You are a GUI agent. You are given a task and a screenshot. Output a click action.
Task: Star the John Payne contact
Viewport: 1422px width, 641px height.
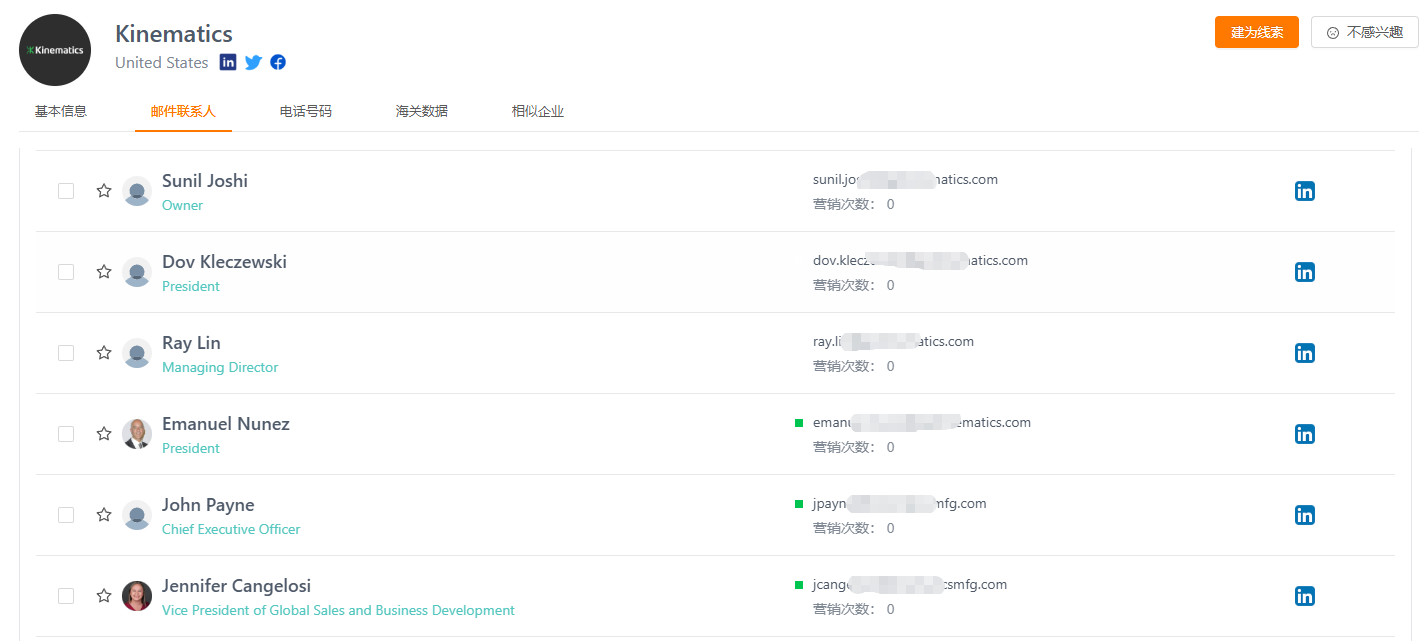(104, 515)
